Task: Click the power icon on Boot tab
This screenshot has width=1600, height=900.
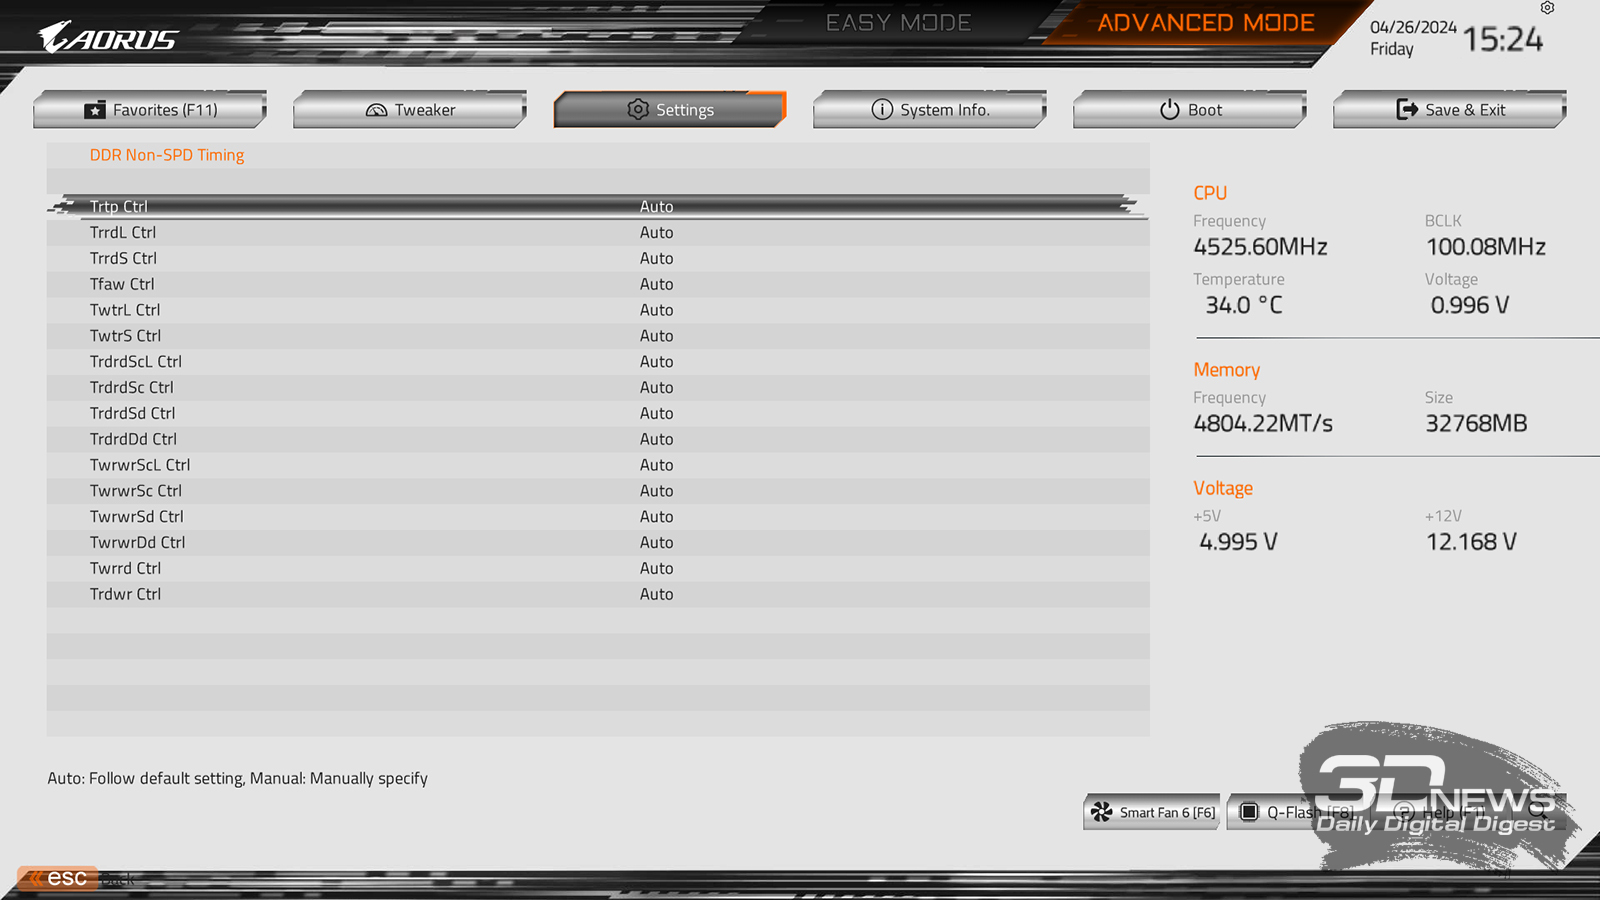Action: 1170,110
